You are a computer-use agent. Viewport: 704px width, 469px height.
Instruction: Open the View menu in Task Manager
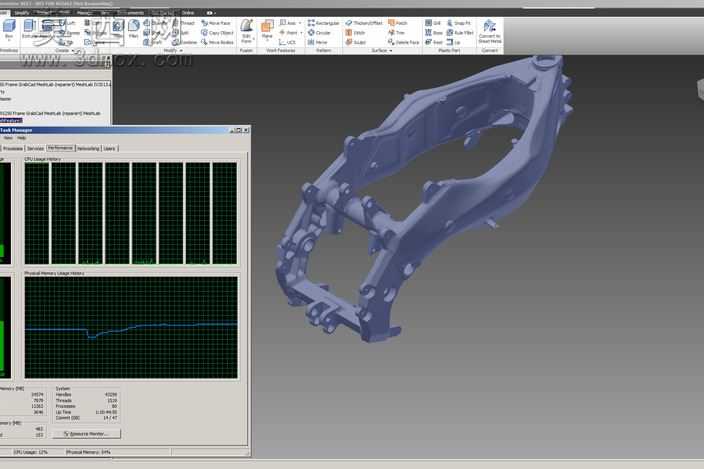tap(8, 138)
